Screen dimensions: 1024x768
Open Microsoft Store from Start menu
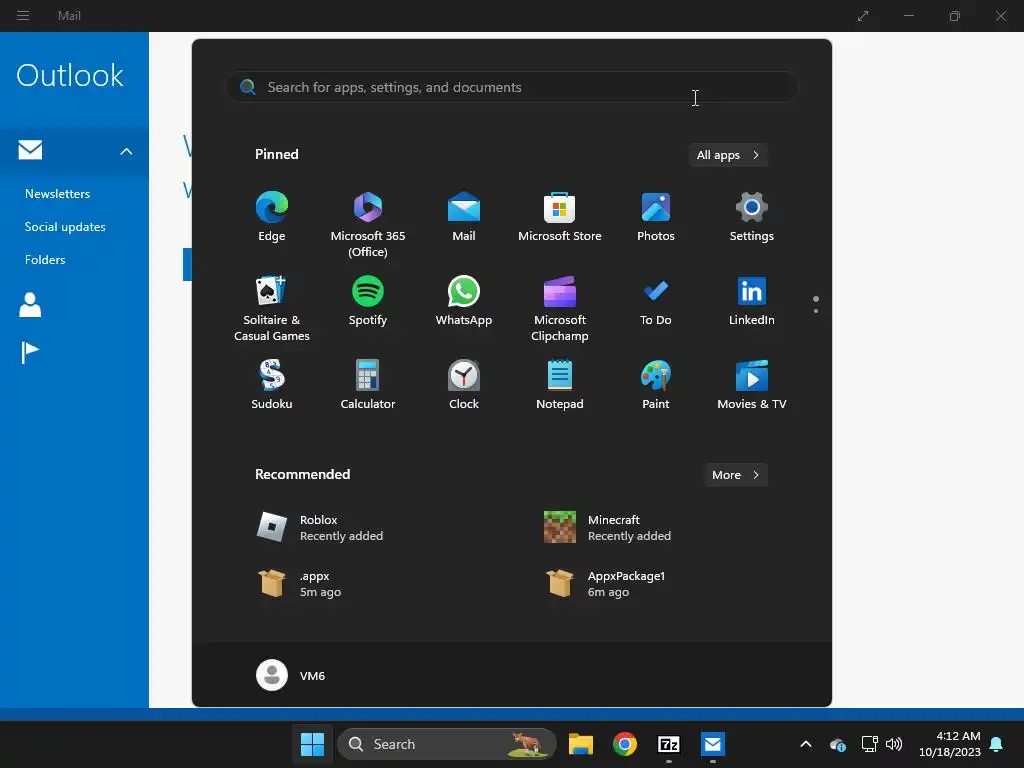coord(560,217)
